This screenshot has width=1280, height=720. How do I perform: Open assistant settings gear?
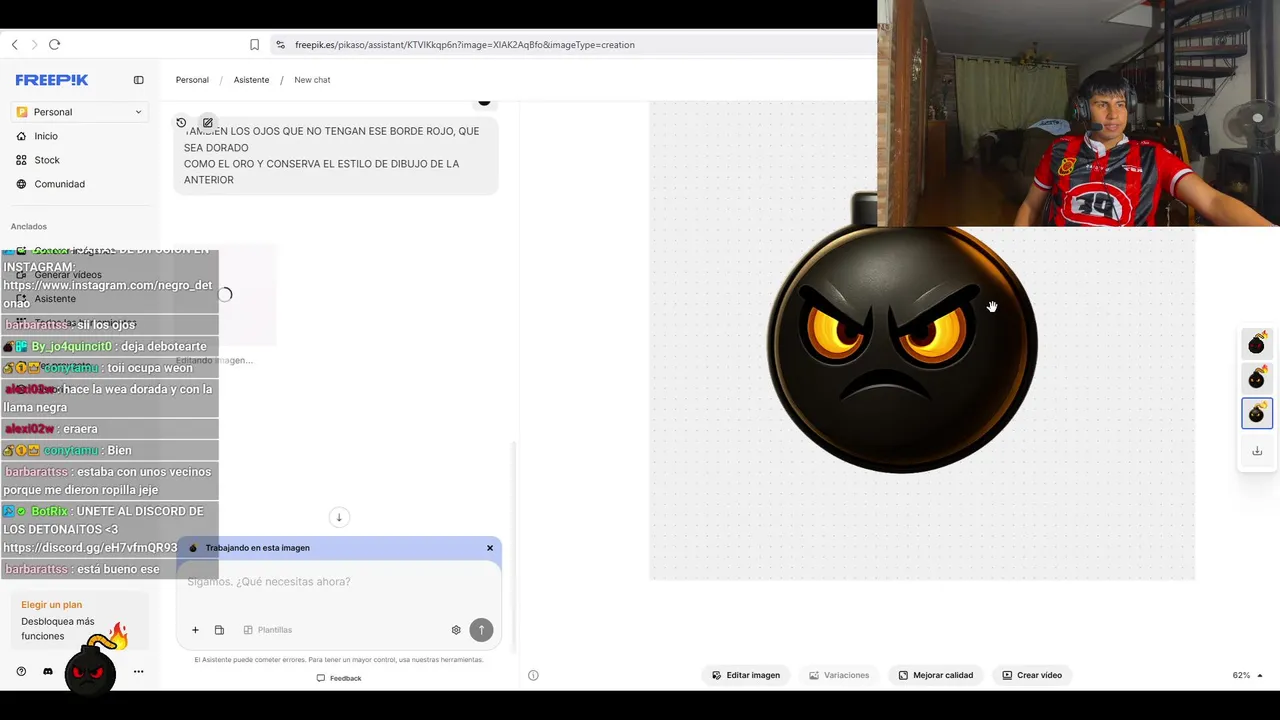[456, 630]
